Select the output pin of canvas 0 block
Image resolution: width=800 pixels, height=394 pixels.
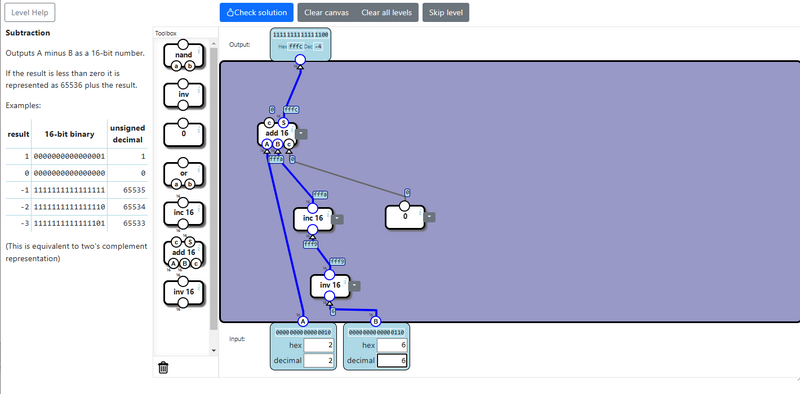coord(405,206)
